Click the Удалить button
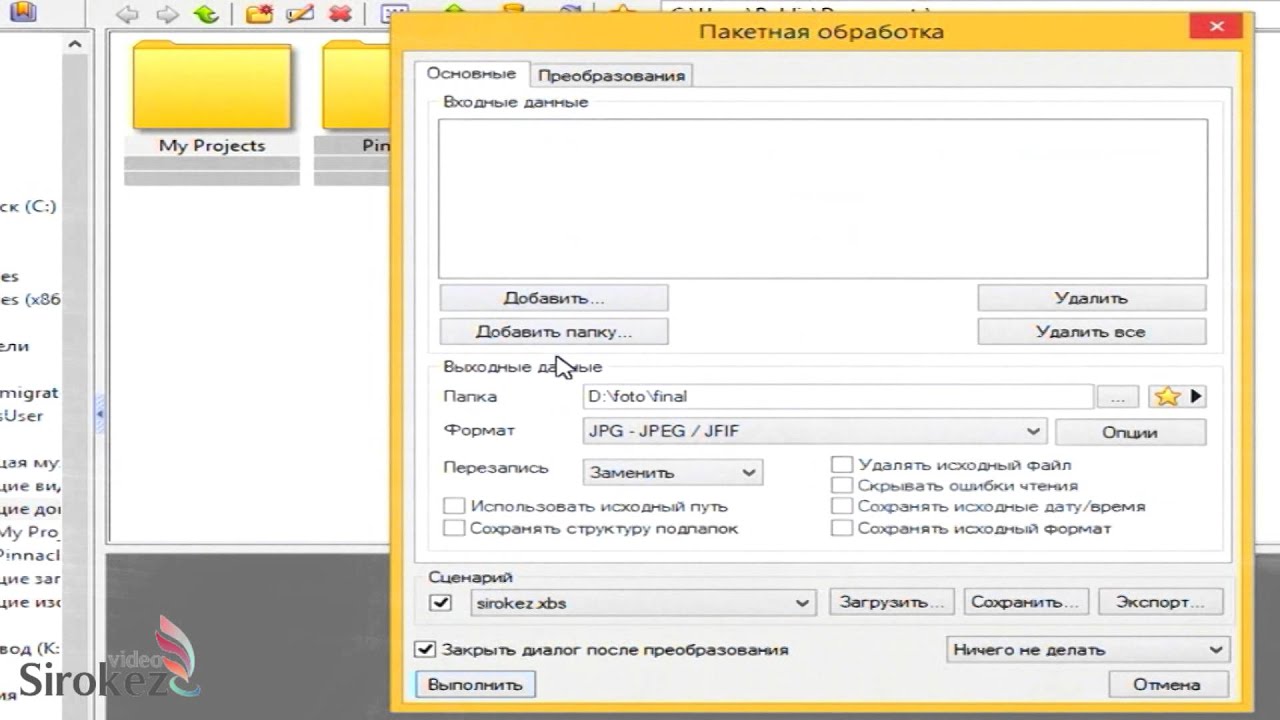Viewport: 1280px width, 720px height. tap(1091, 298)
